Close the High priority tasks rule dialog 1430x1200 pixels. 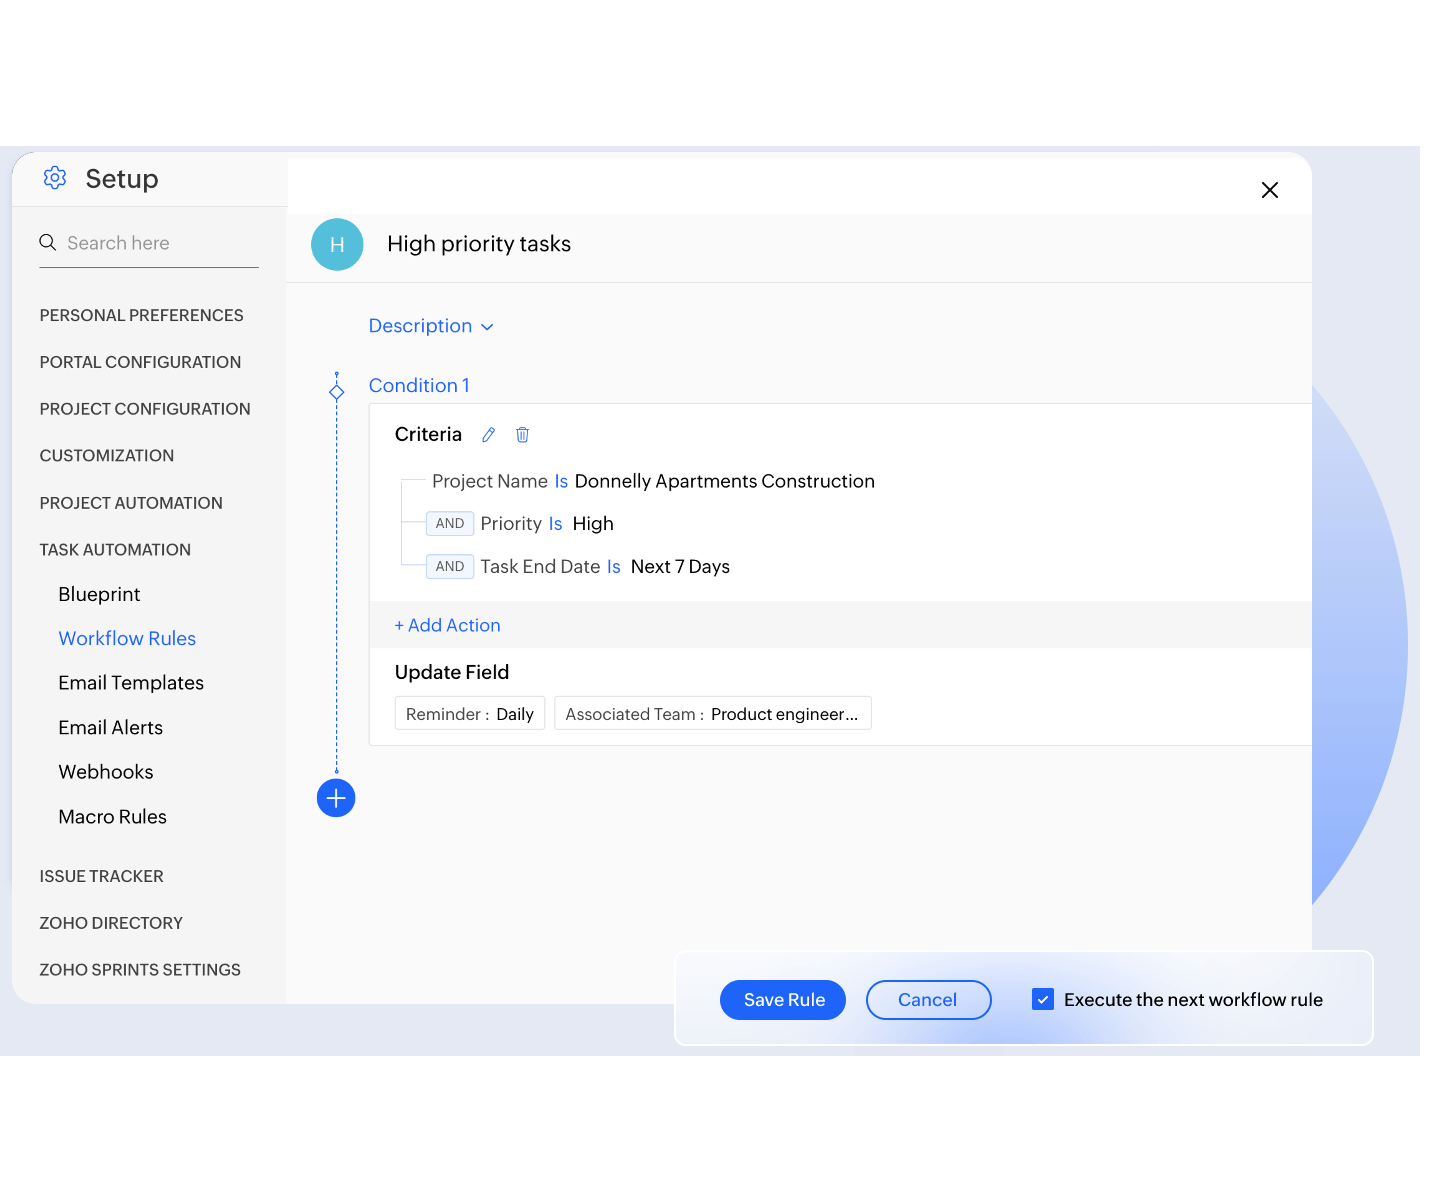[x=1270, y=189]
